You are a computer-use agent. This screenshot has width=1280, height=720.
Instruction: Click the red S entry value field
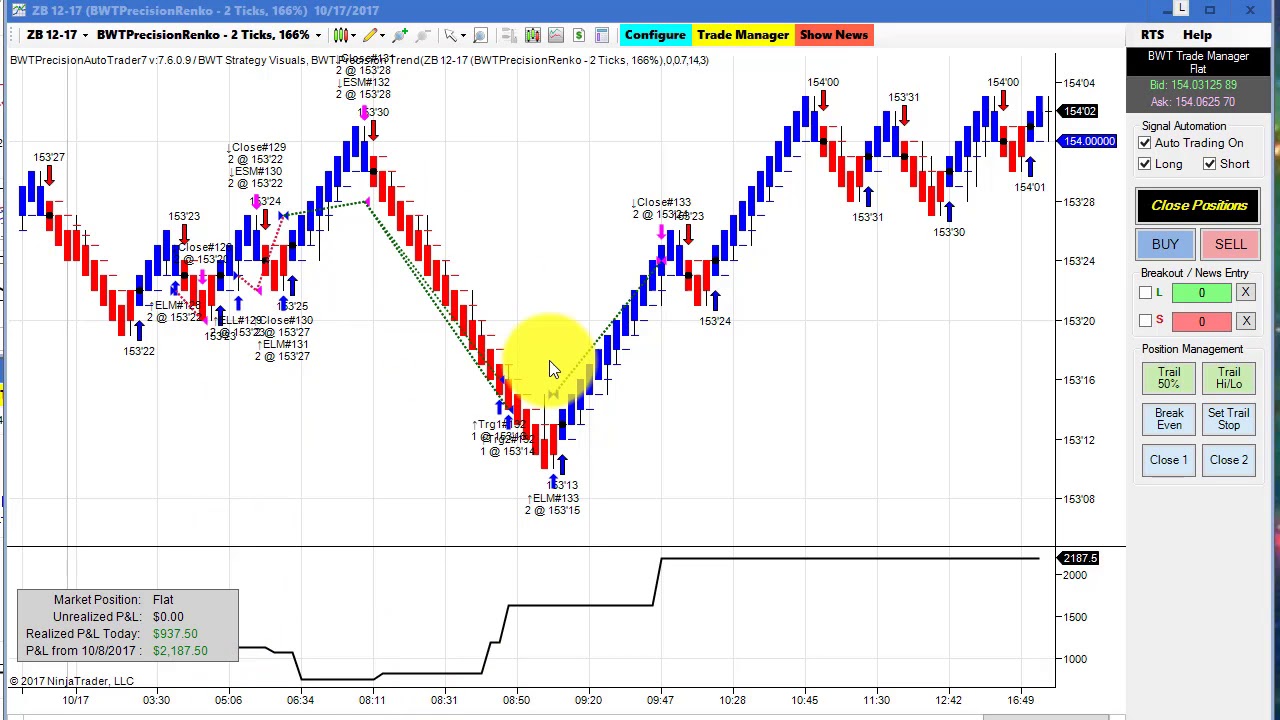pos(1202,321)
